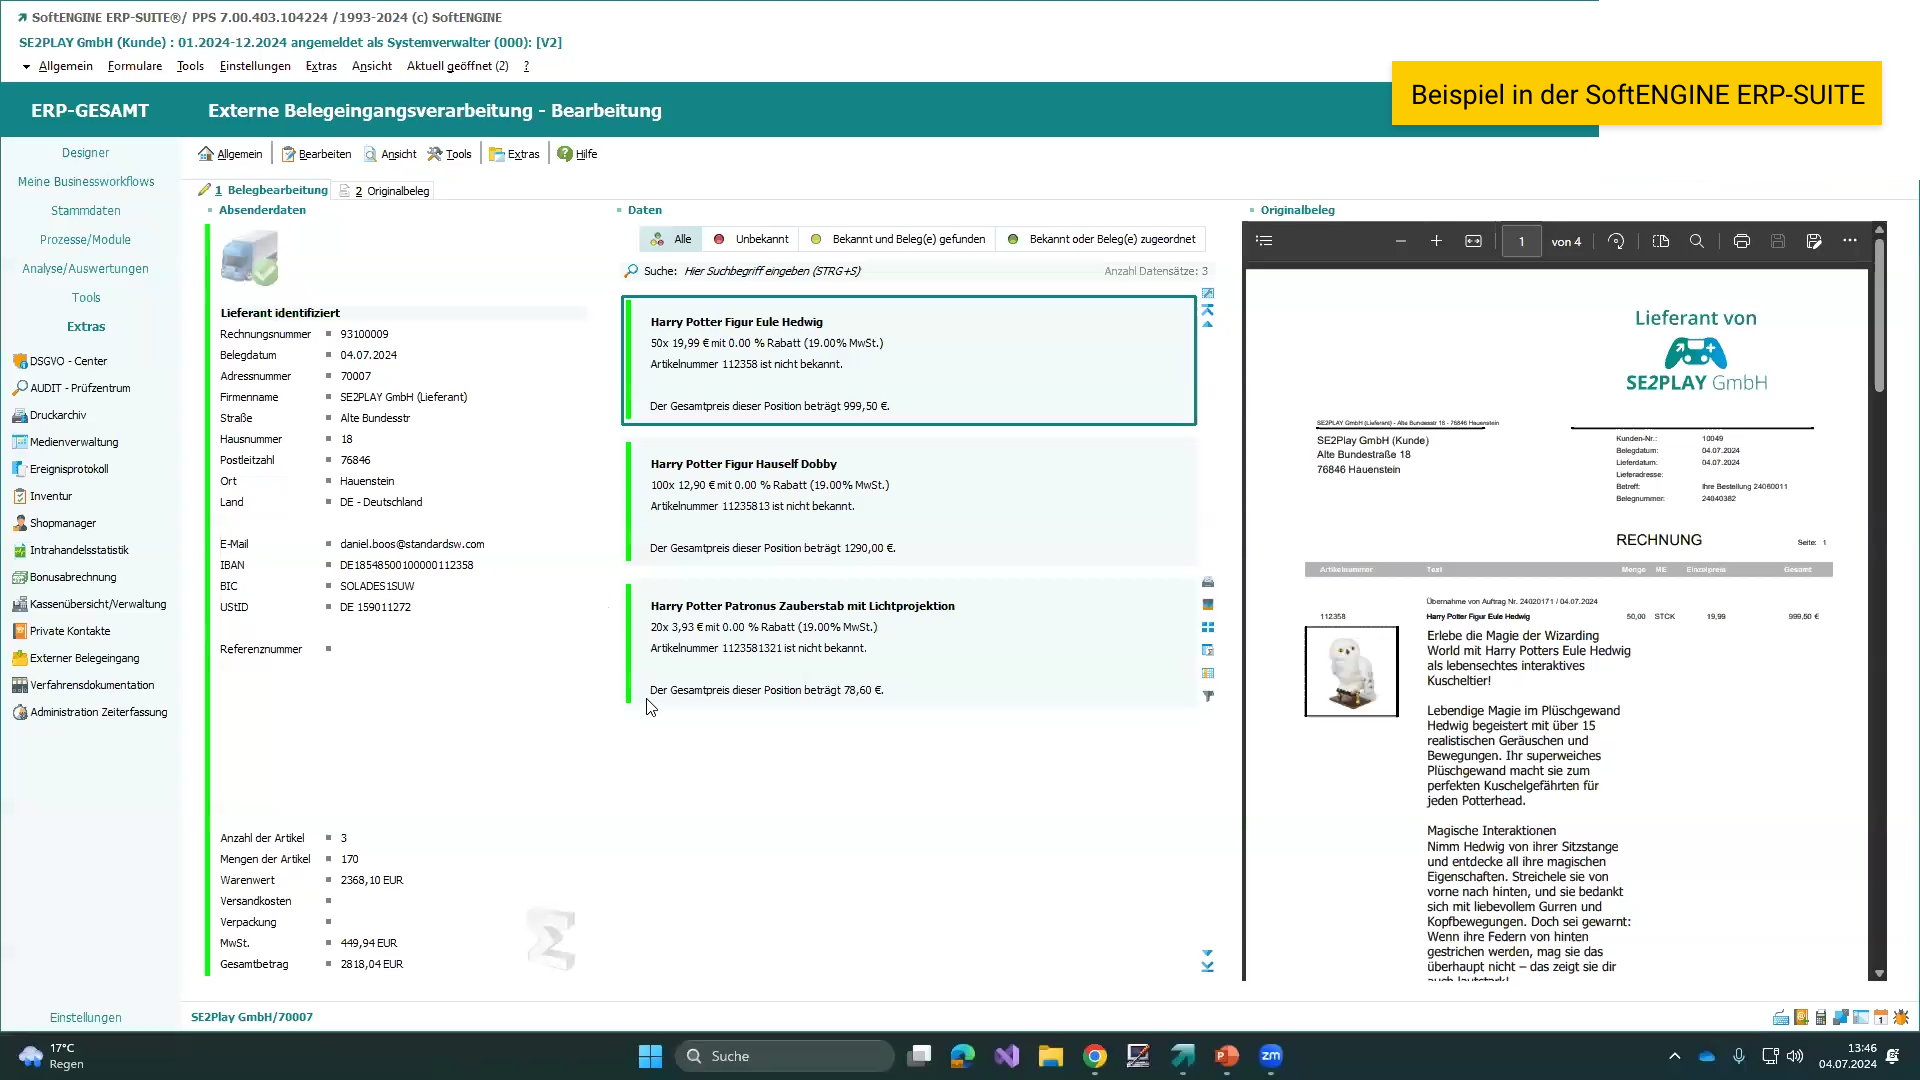Image resolution: width=1920 pixels, height=1080 pixels.
Task: Jump to first record with top arrow
Action: pos(1208,310)
